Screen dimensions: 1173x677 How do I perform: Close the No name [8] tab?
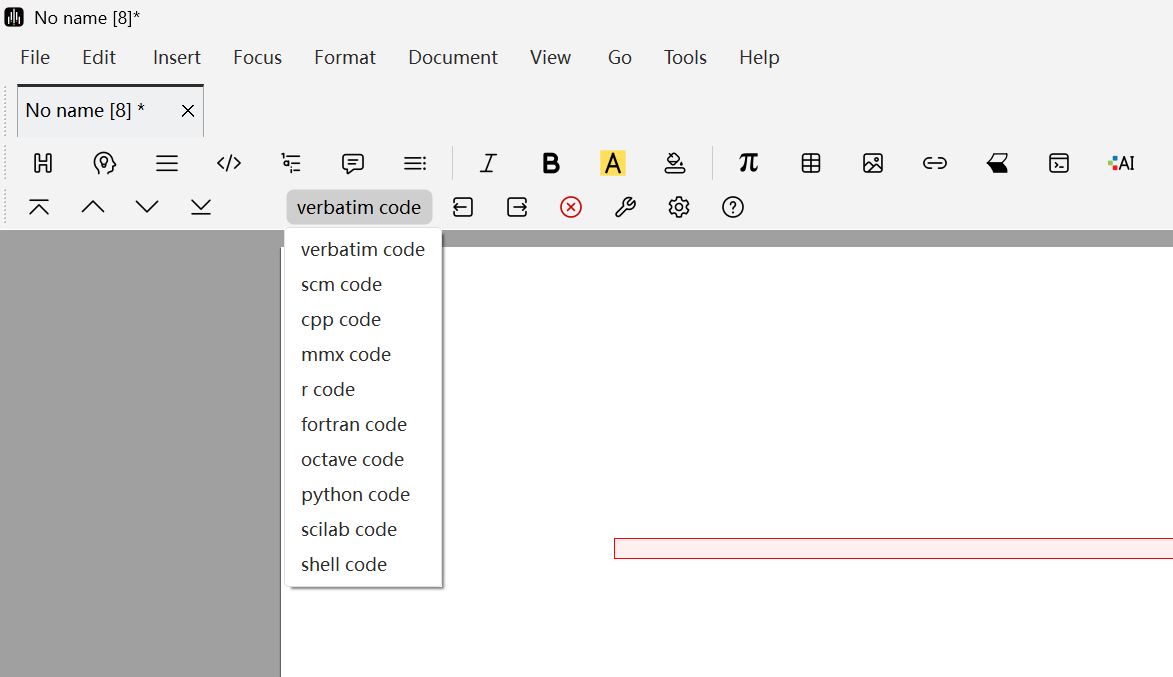coord(188,110)
